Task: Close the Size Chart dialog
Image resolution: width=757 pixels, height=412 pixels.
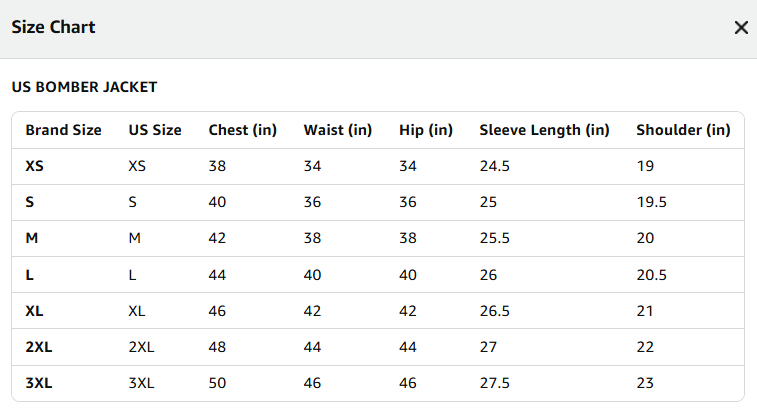Action: click(741, 28)
